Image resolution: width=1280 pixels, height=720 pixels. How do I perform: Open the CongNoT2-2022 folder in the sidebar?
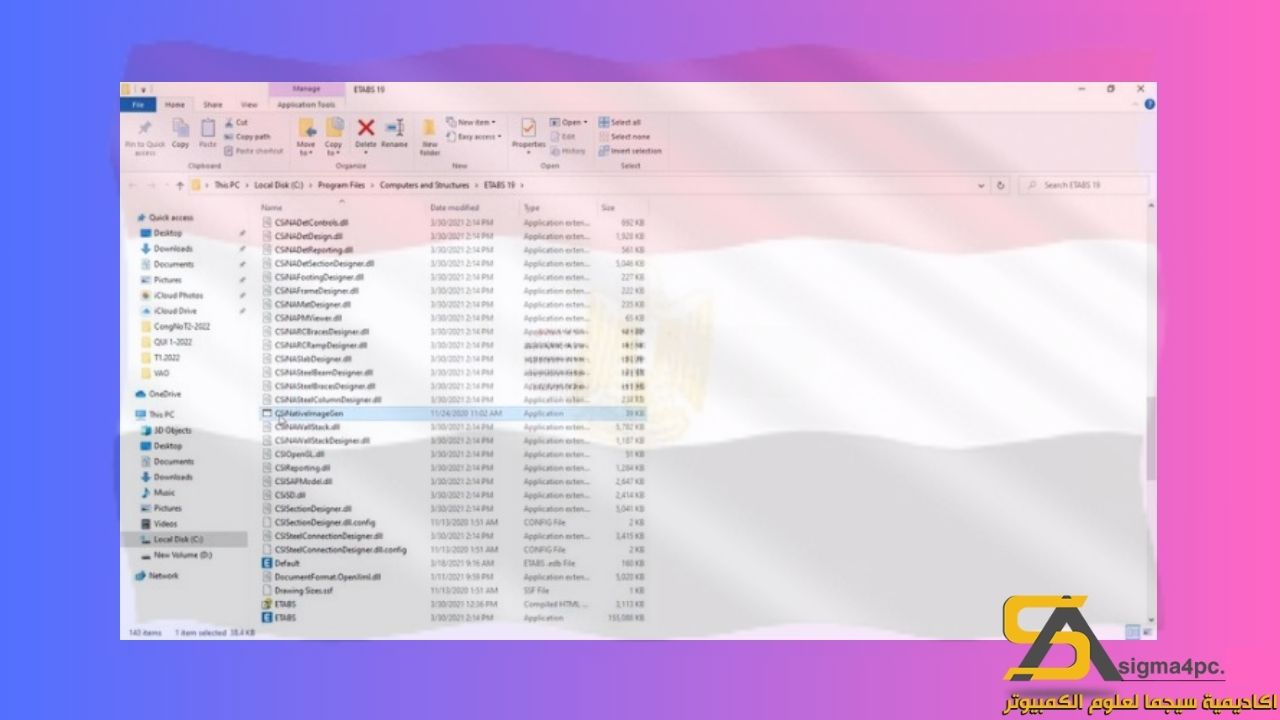[181, 326]
